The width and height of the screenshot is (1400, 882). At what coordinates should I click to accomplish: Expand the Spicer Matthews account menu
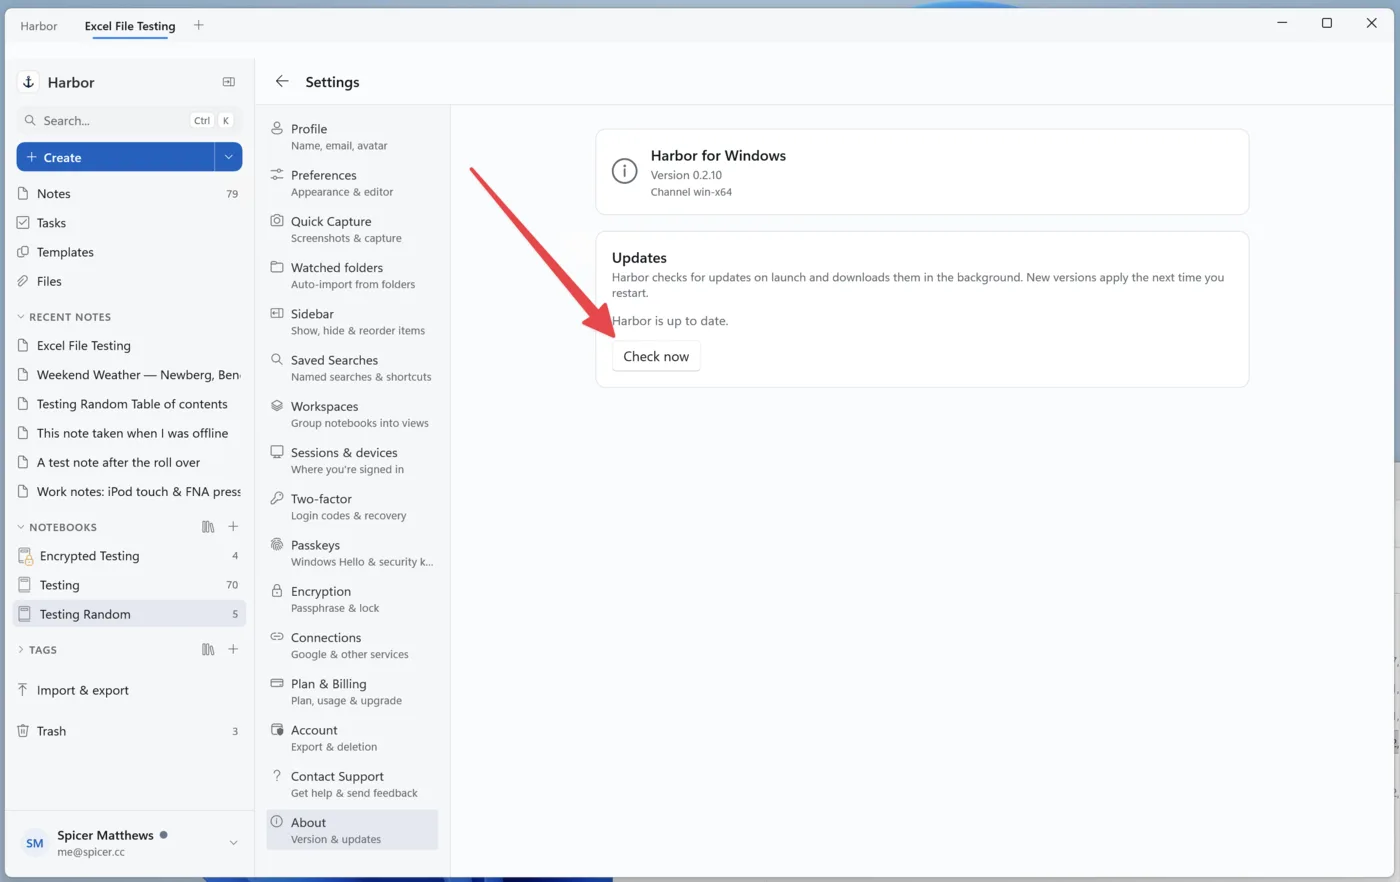[x=233, y=843]
